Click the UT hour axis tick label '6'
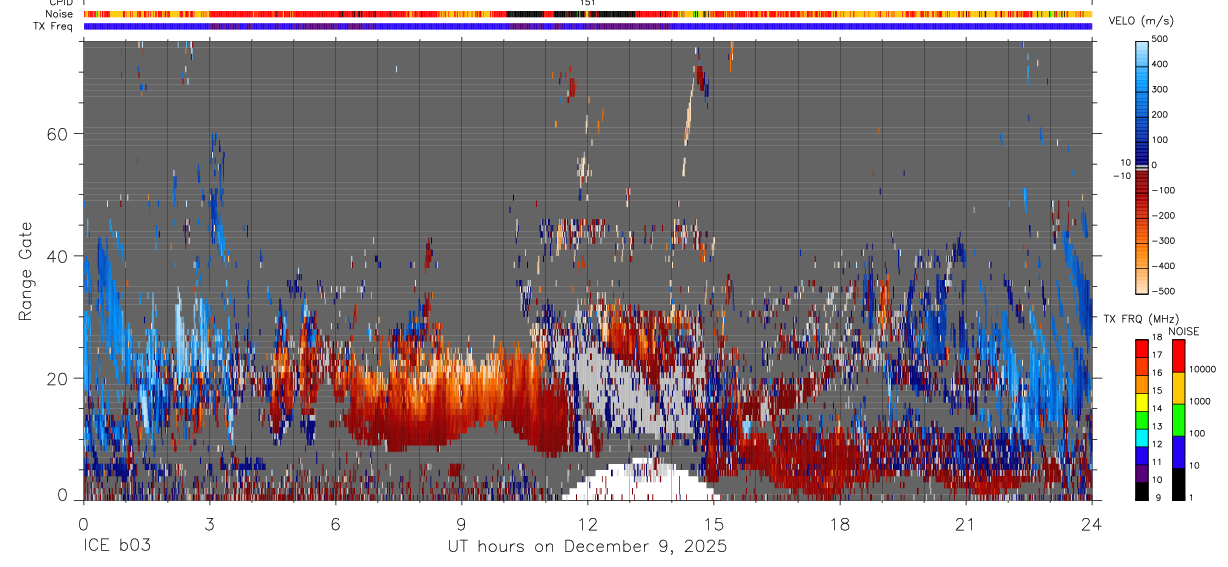 click(x=335, y=524)
